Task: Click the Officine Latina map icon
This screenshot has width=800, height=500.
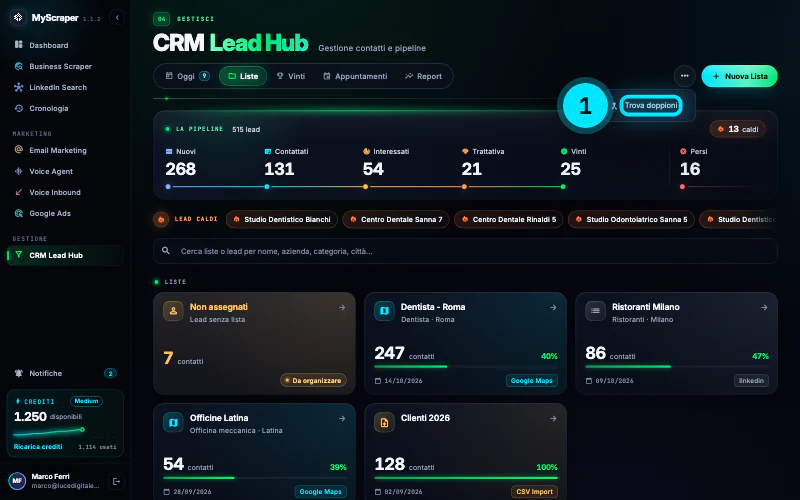Action: click(173, 422)
